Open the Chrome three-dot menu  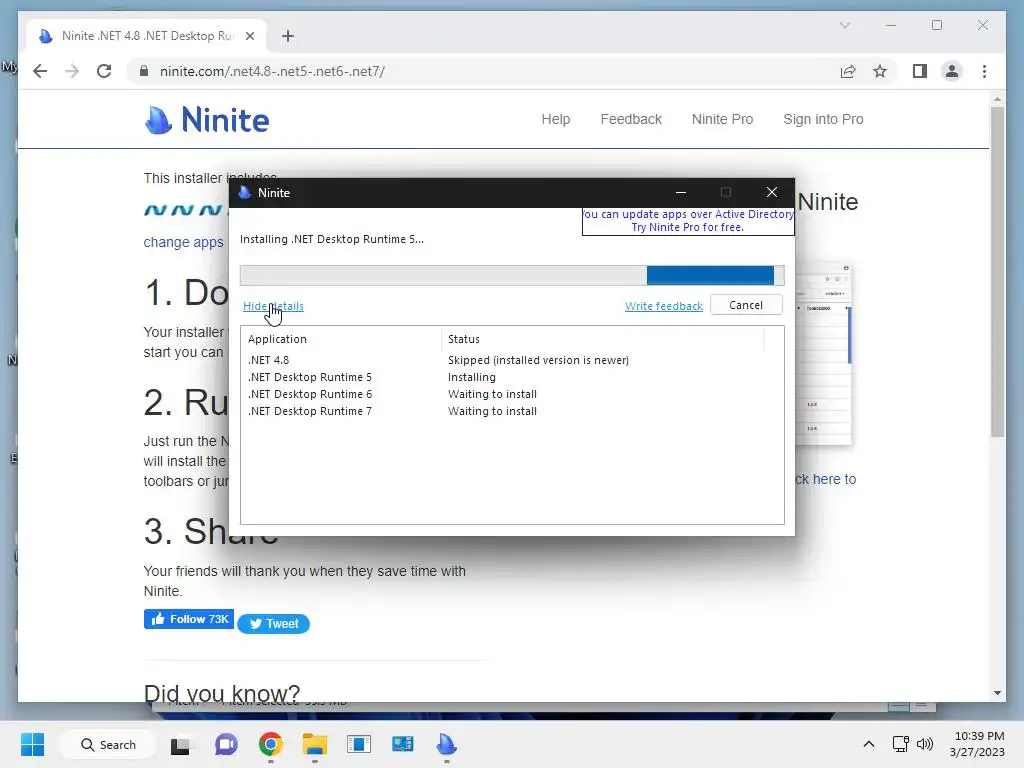pos(984,71)
